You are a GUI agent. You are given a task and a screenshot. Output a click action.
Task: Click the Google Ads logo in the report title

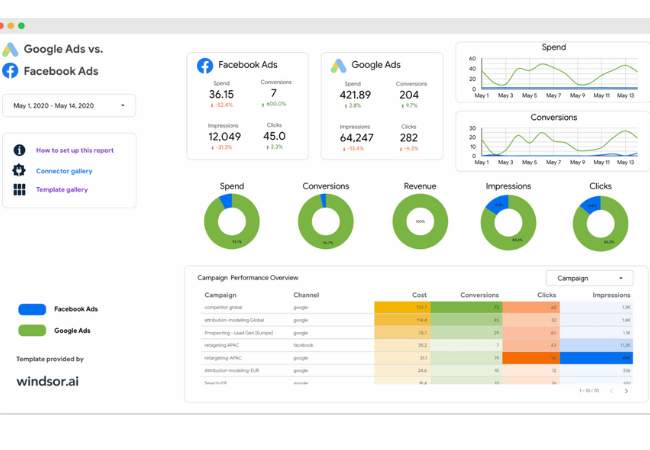11,49
